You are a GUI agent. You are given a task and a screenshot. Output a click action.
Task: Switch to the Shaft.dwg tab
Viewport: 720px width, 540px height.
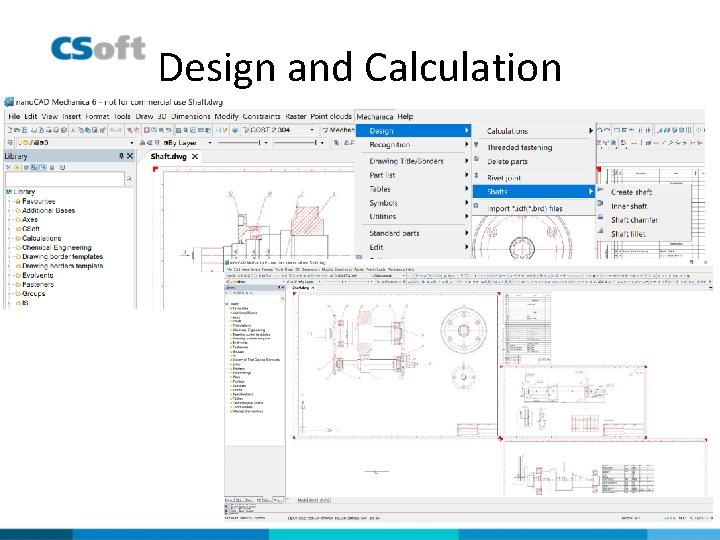[169, 157]
